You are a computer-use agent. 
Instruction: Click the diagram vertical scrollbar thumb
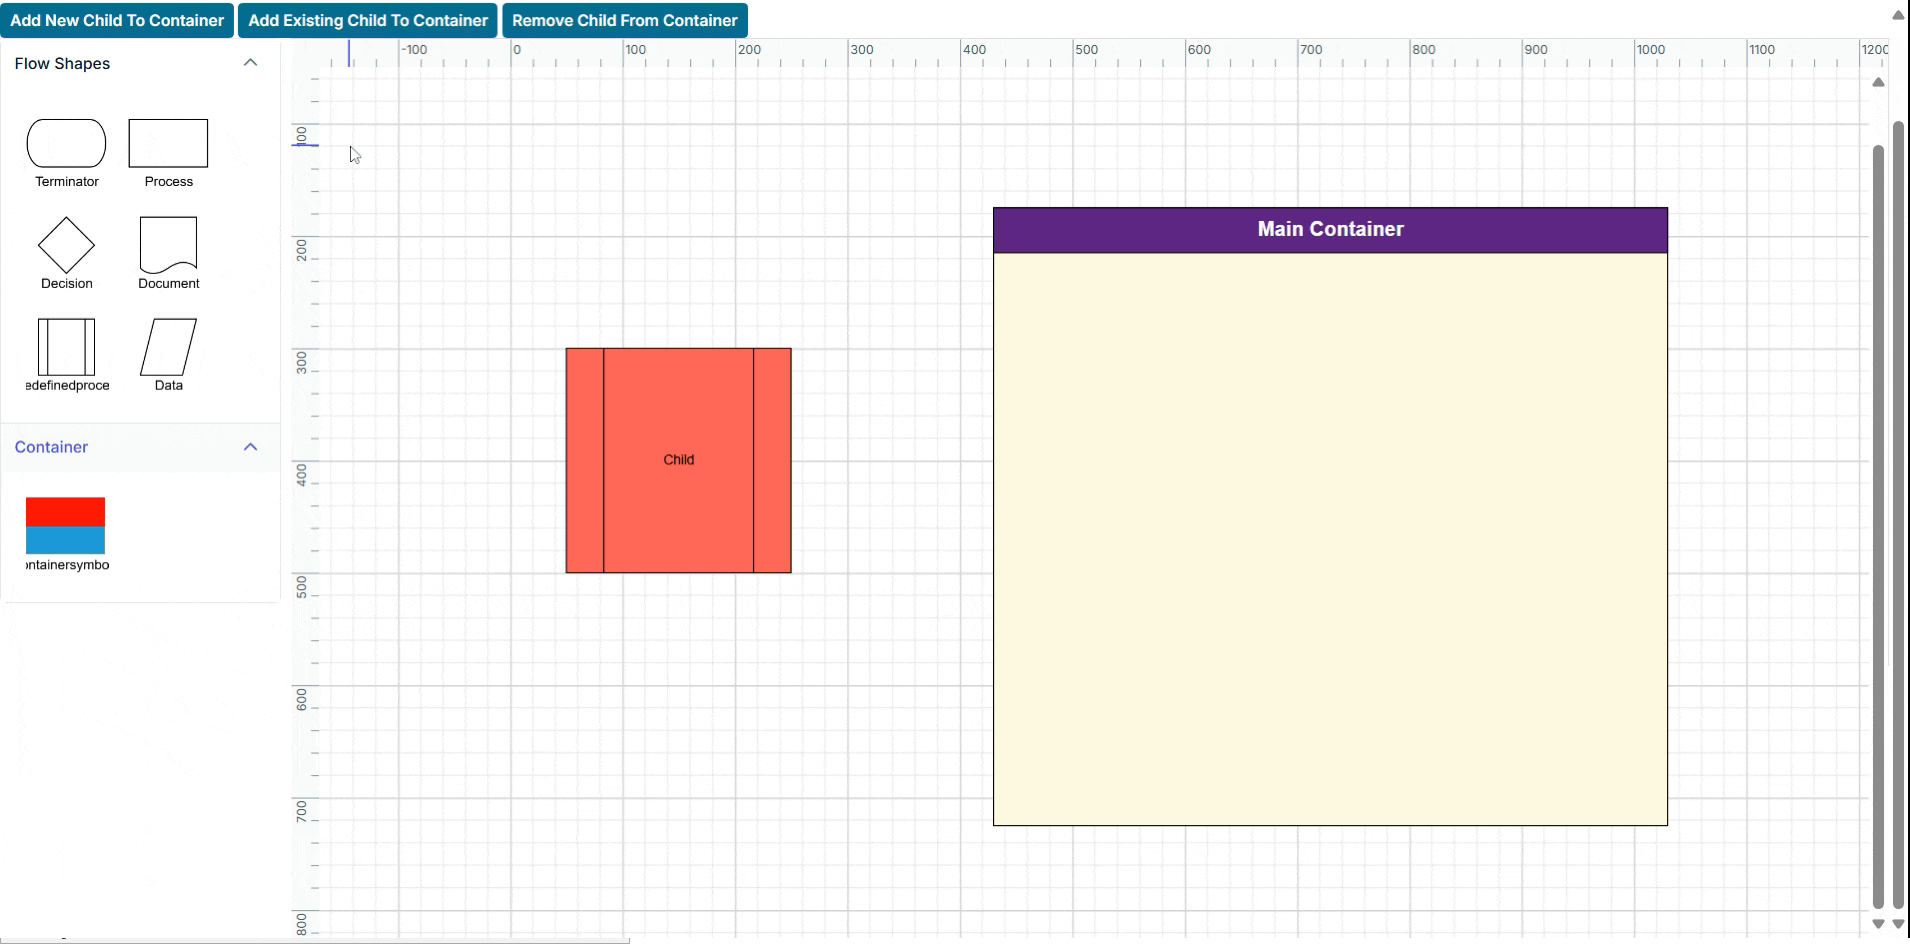[1878, 527]
